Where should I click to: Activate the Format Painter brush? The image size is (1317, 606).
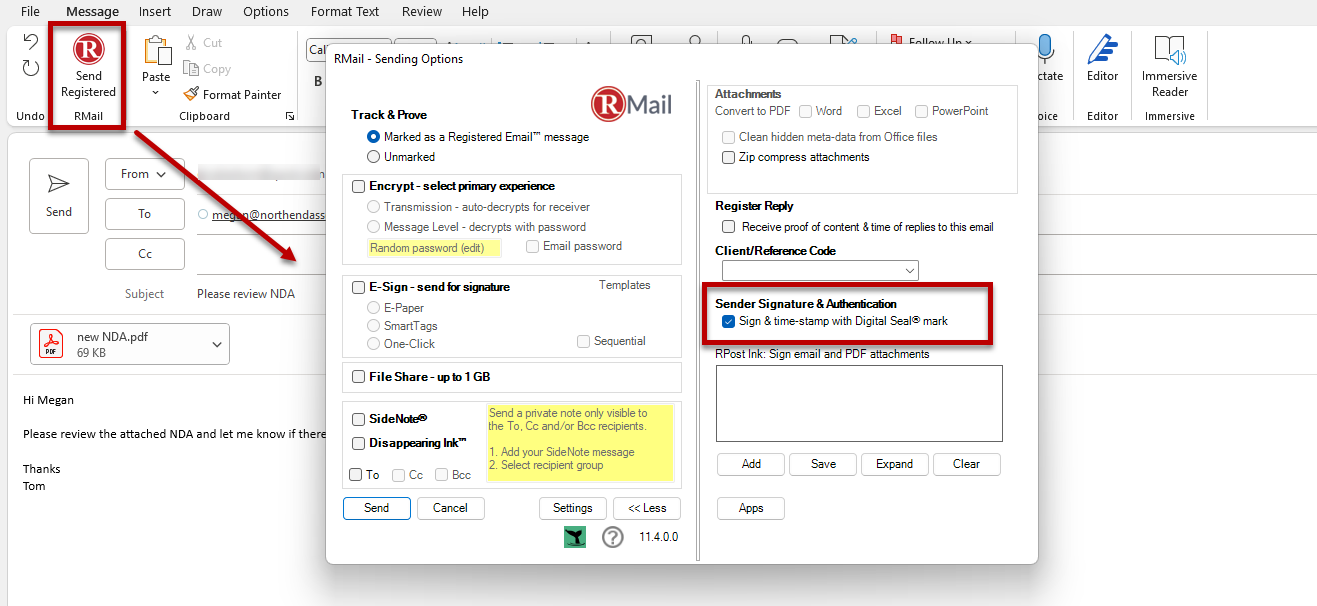coord(192,94)
